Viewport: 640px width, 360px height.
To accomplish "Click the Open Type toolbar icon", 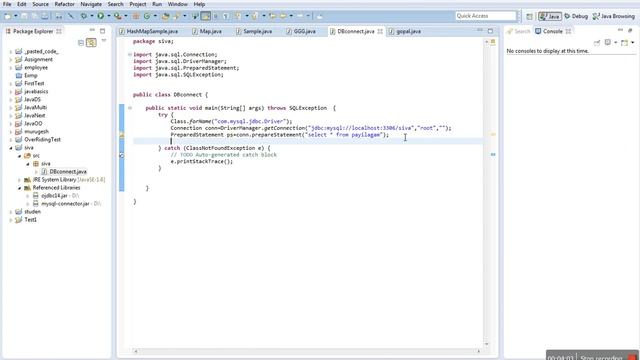I will pos(165,16).
